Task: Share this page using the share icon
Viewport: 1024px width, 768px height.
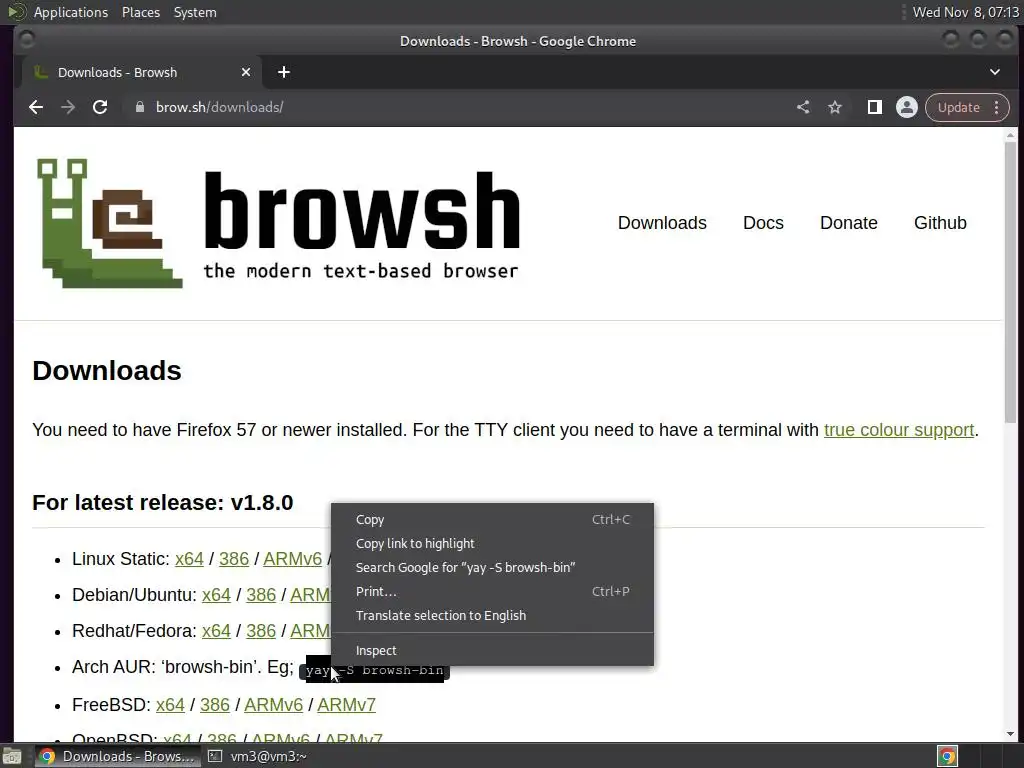Action: pos(803,107)
